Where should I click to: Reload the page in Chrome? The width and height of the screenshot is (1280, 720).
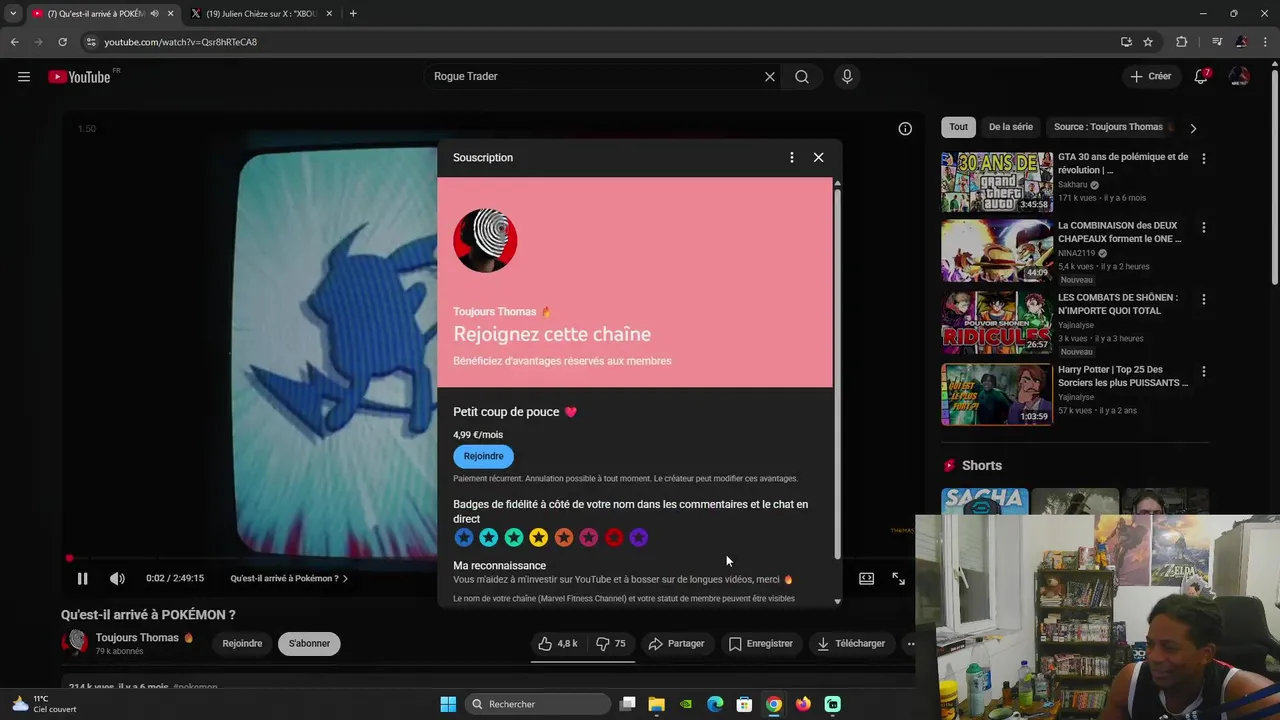pyautogui.click(x=62, y=42)
